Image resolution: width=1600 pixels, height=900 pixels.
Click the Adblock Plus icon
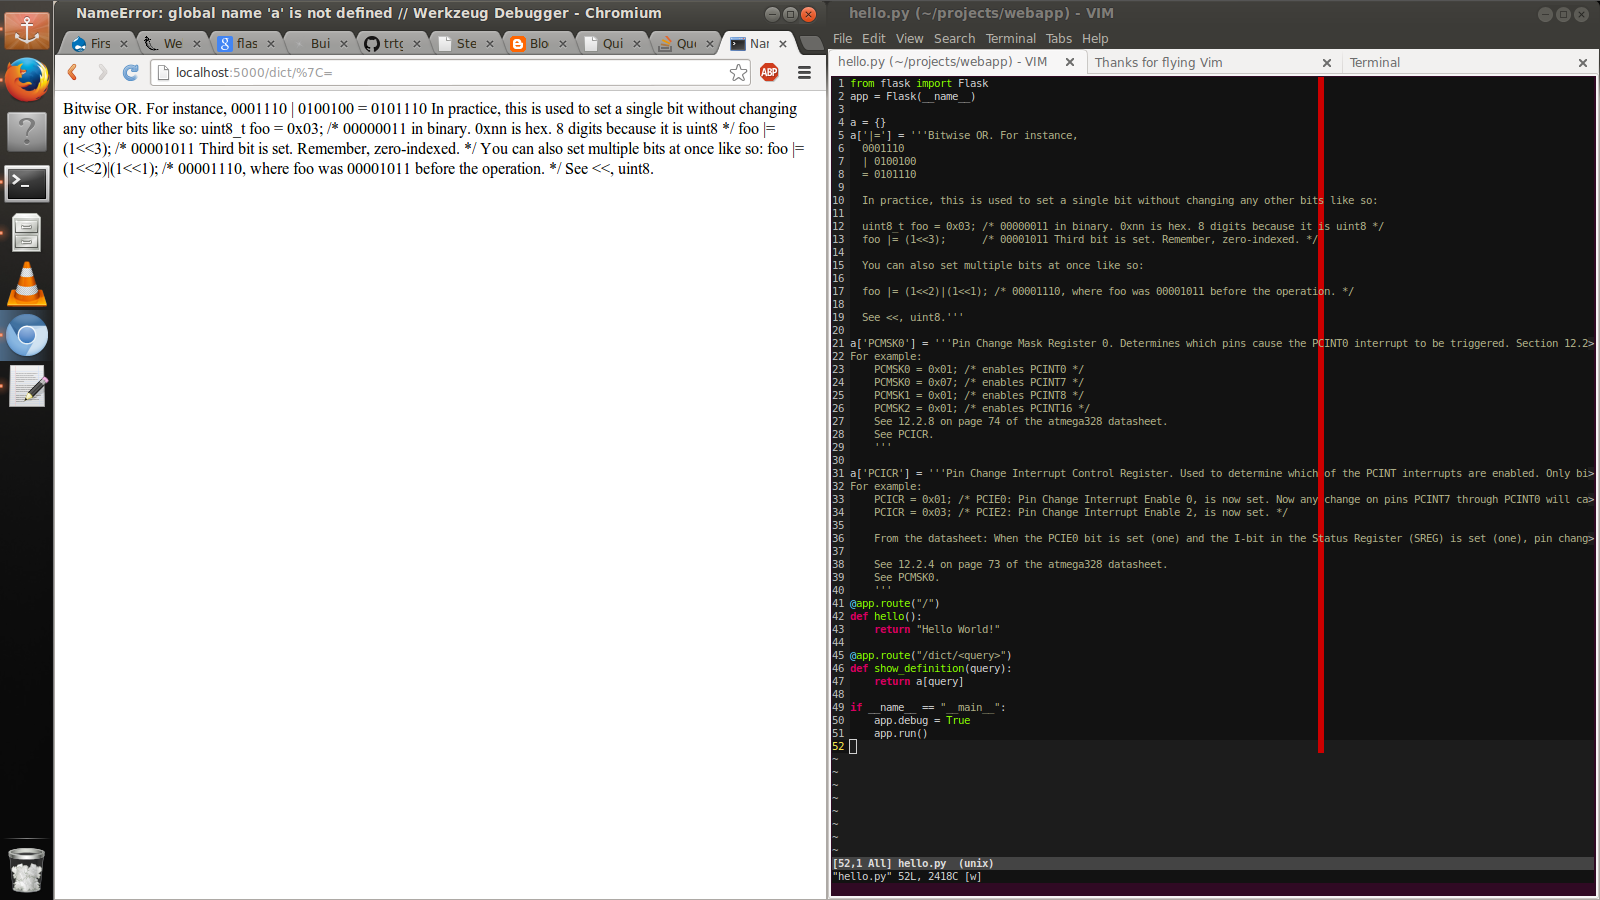coord(769,72)
